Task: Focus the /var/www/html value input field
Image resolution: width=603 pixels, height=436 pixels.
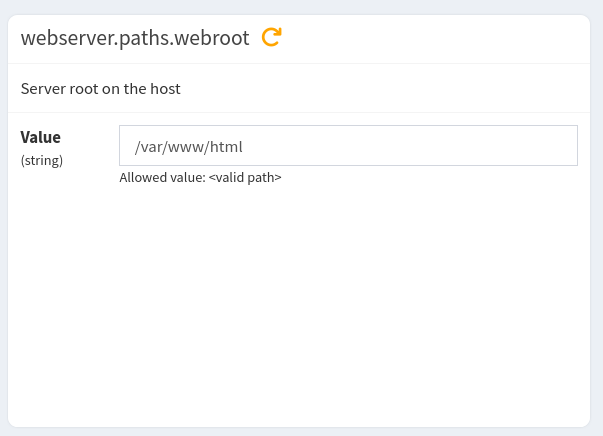Action: tap(348, 146)
